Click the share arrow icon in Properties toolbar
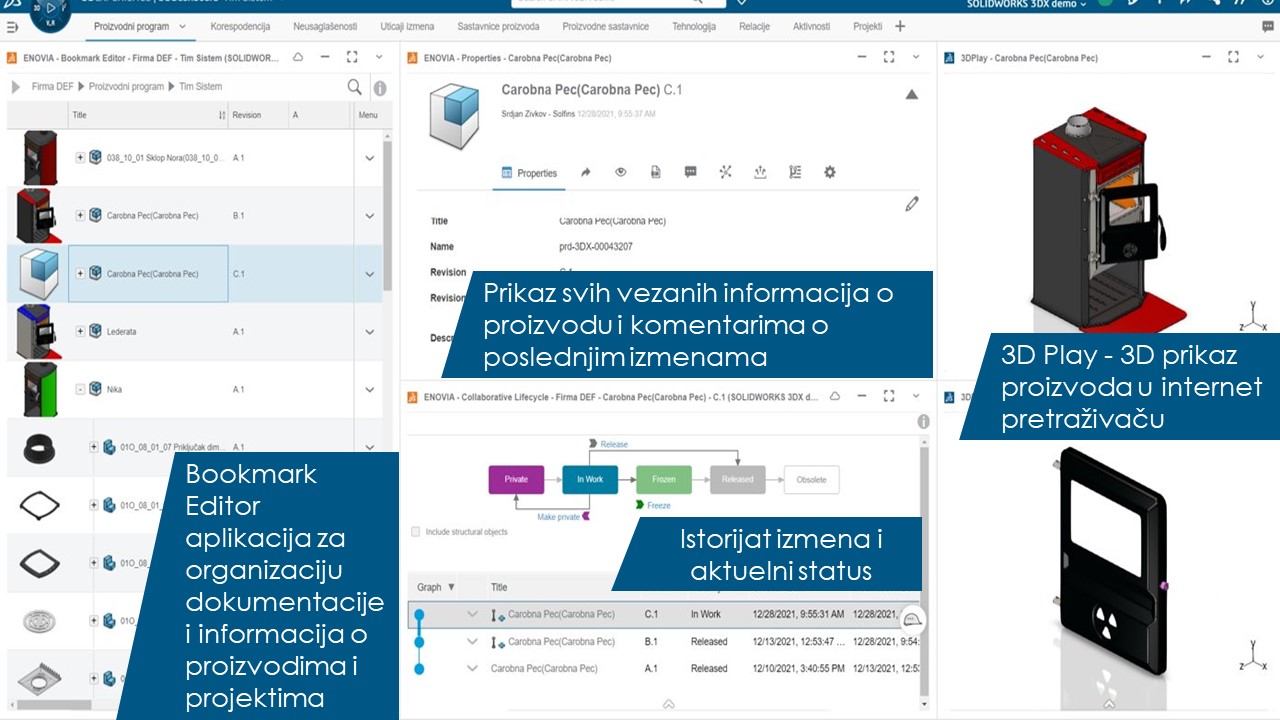This screenshot has width=1280, height=720. click(585, 172)
